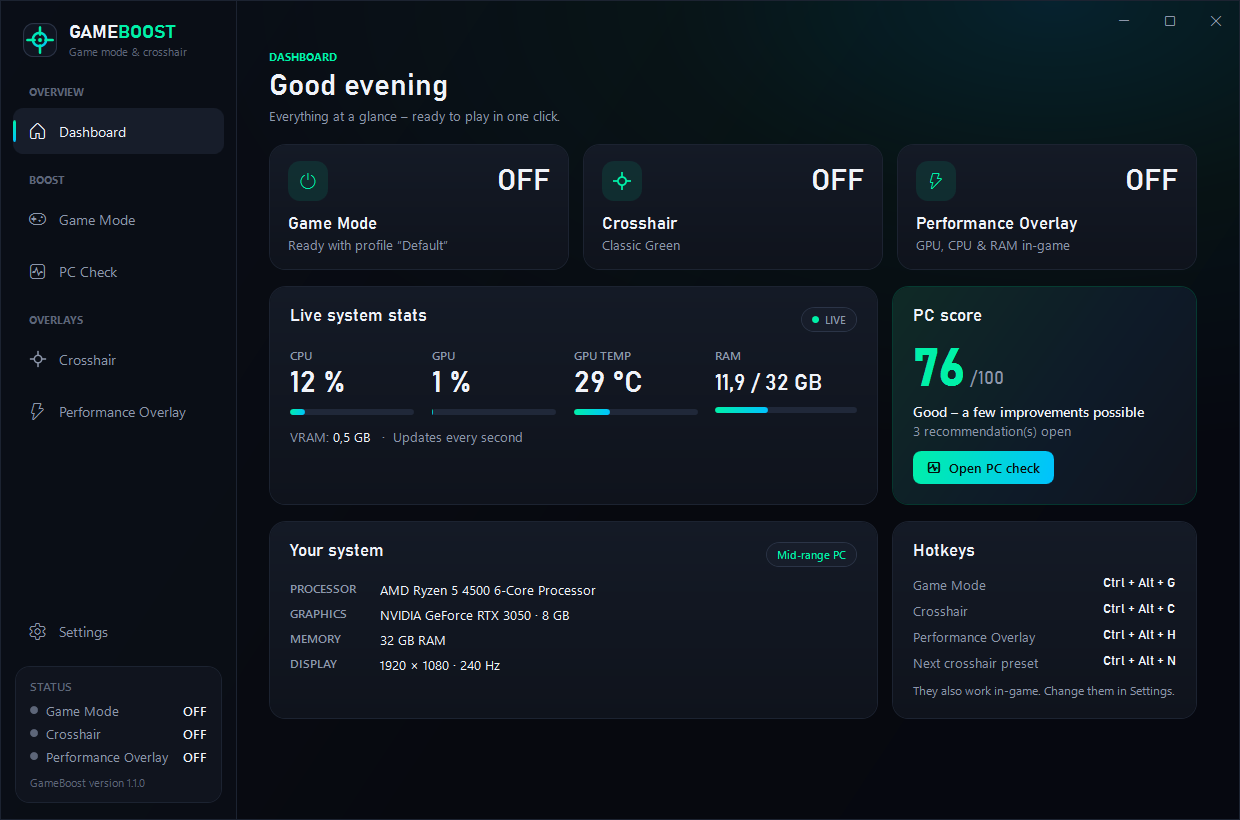Click the Game Mode gamepad icon in sidebar
Viewport: 1240px width, 820px height.
click(x=38, y=219)
